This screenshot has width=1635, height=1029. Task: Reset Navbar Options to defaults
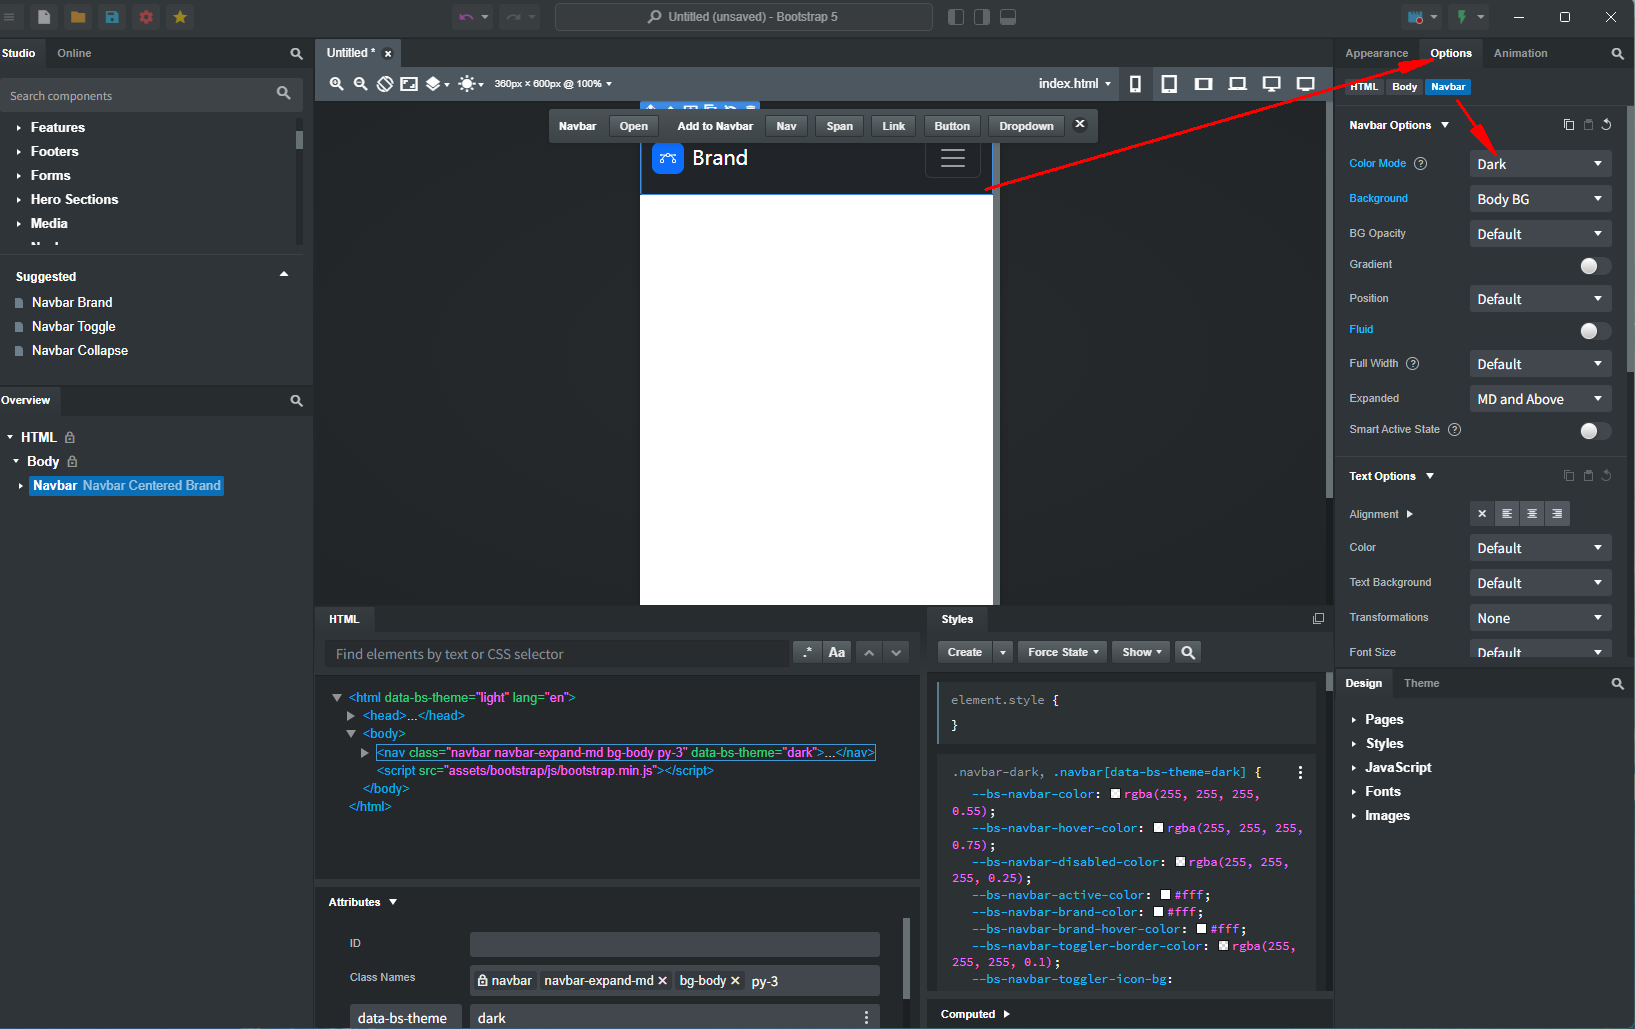pyautogui.click(x=1606, y=125)
